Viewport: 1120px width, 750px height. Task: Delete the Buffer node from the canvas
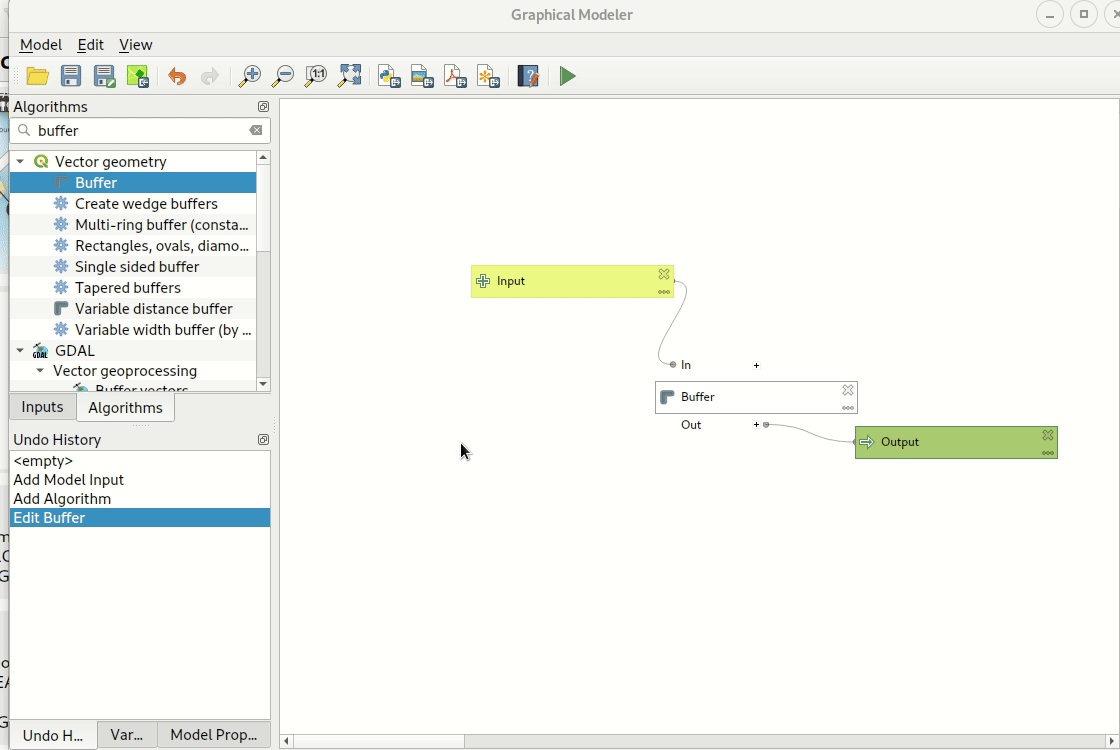(848, 390)
